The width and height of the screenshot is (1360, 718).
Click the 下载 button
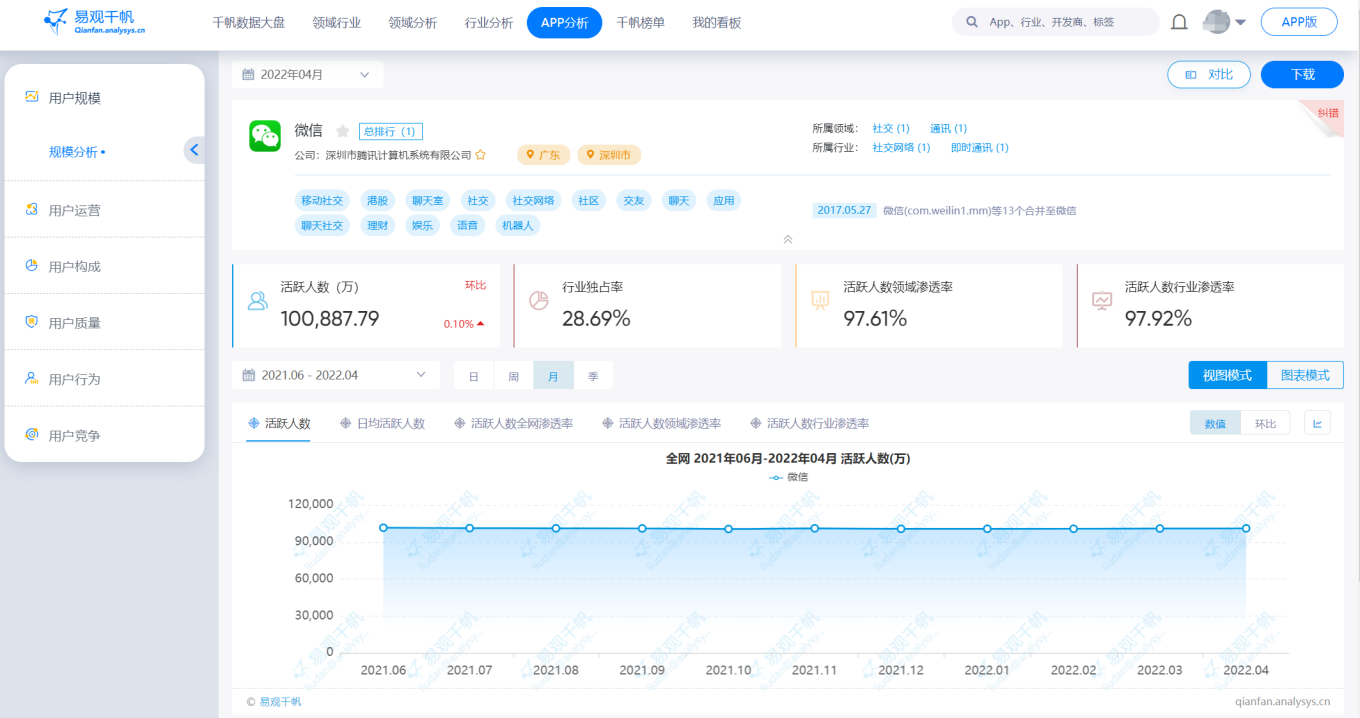click(x=1302, y=74)
